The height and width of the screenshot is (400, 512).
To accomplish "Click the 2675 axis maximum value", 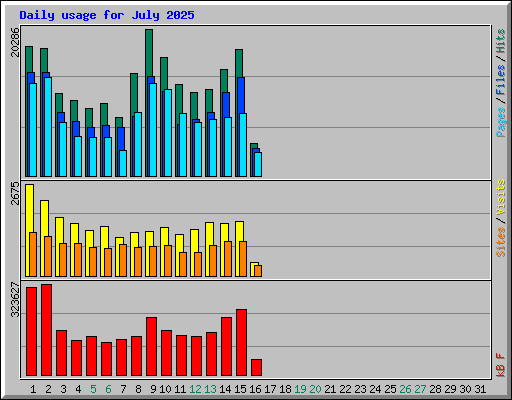I will [x=15, y=193].
